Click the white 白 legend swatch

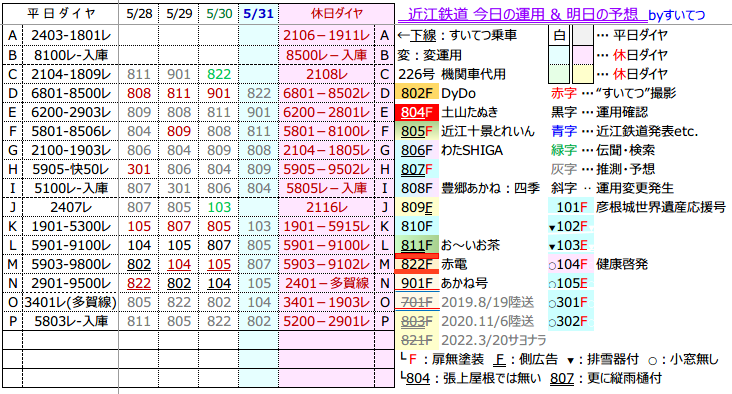pos(559,35)
